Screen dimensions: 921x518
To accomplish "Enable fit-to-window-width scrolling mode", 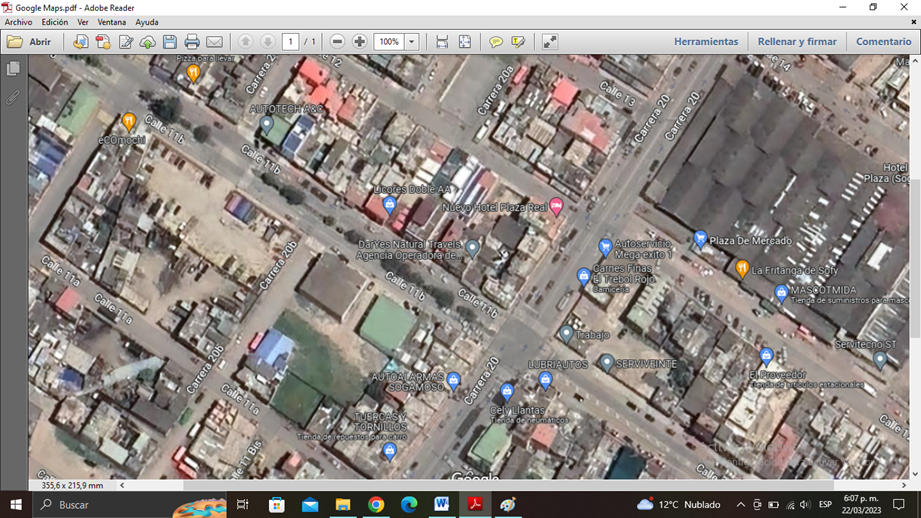I will [x=442, y=42].
